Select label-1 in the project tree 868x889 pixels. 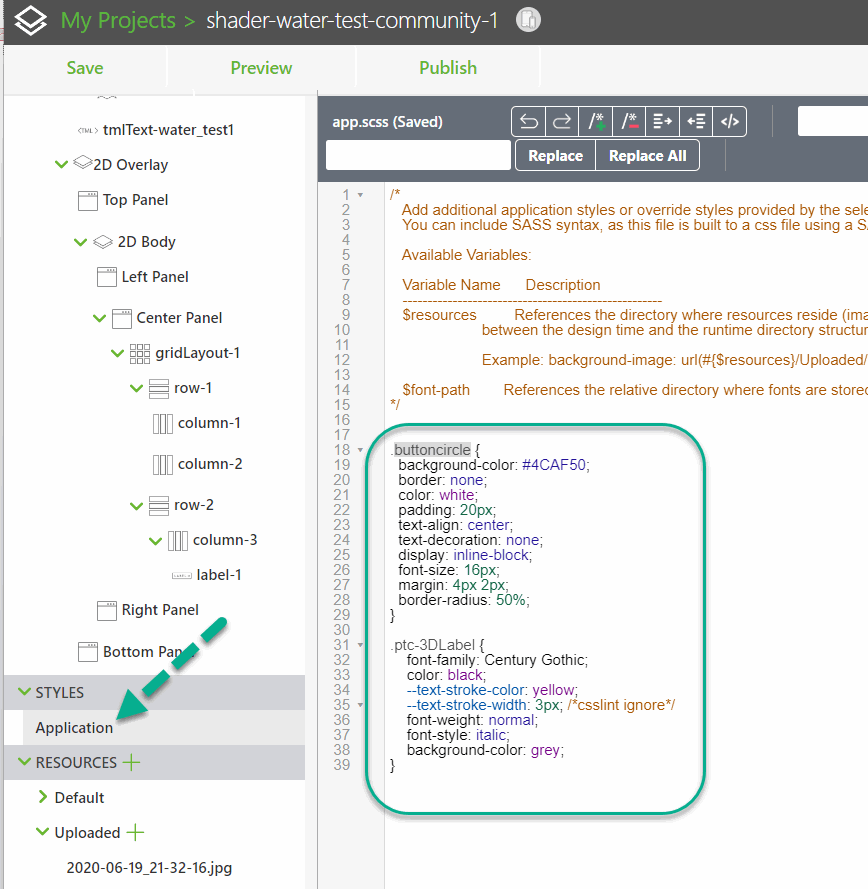coord(218,575)
